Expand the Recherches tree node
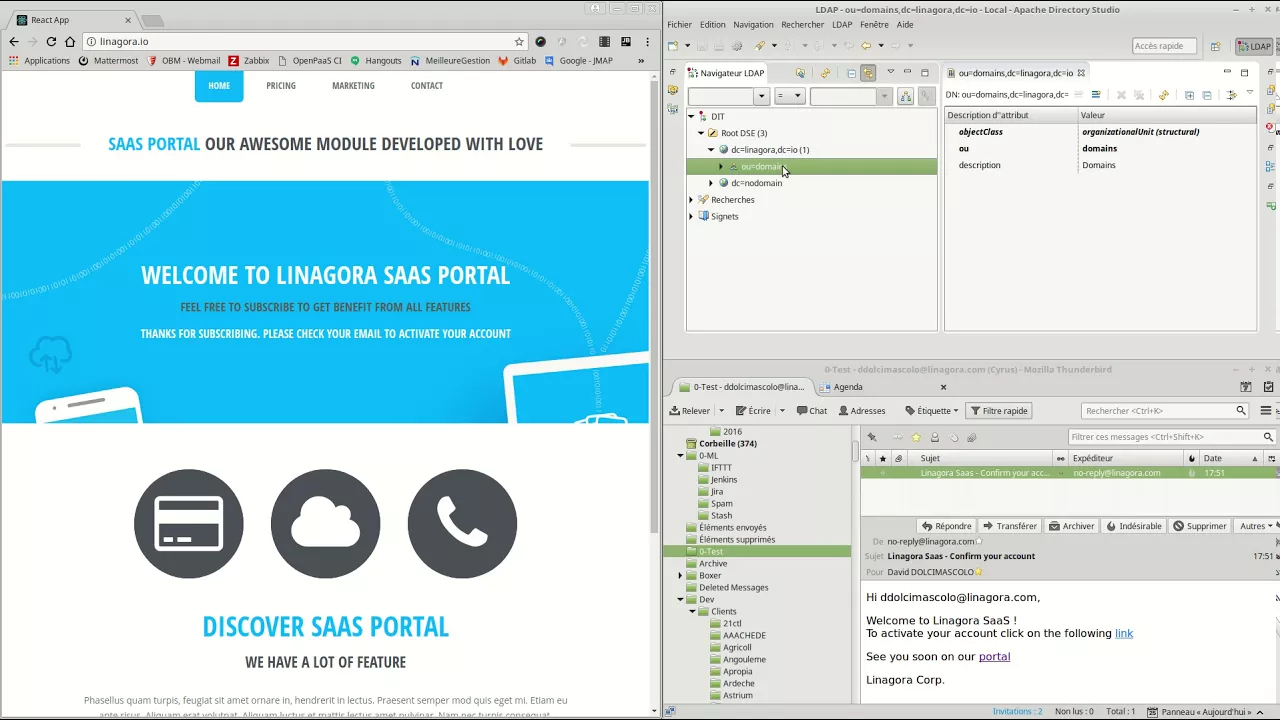 (x=691, y=200)
